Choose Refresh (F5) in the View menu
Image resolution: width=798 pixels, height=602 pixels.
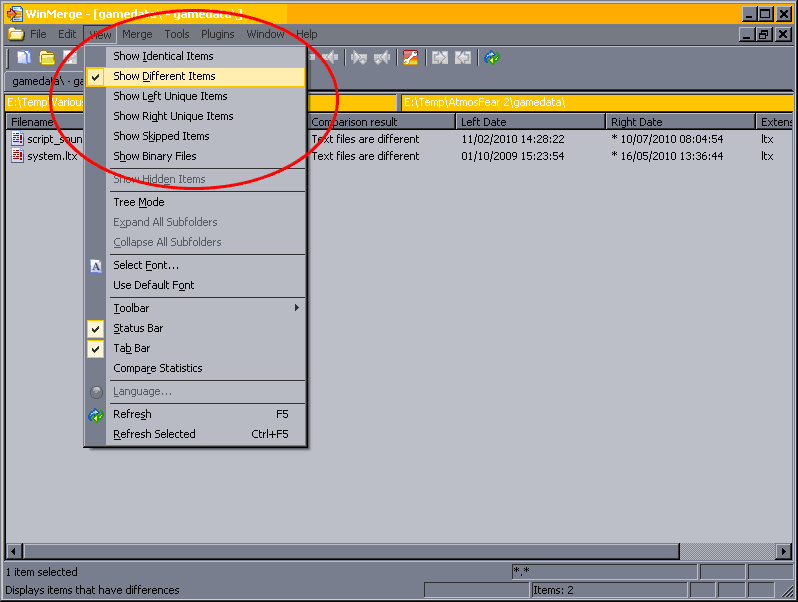point(195,414)
